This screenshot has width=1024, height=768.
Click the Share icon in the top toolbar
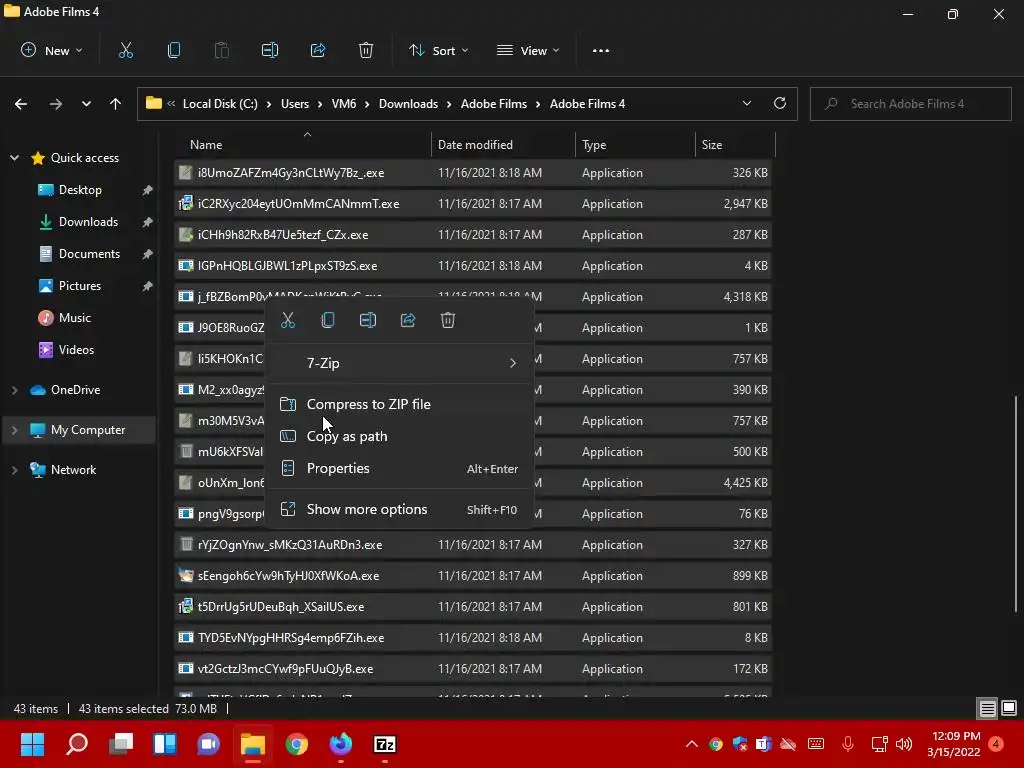pos(318,50)
